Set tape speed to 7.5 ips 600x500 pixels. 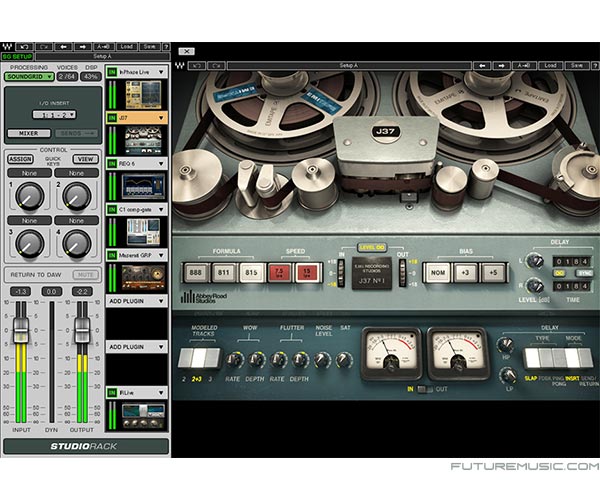point(279,273)
